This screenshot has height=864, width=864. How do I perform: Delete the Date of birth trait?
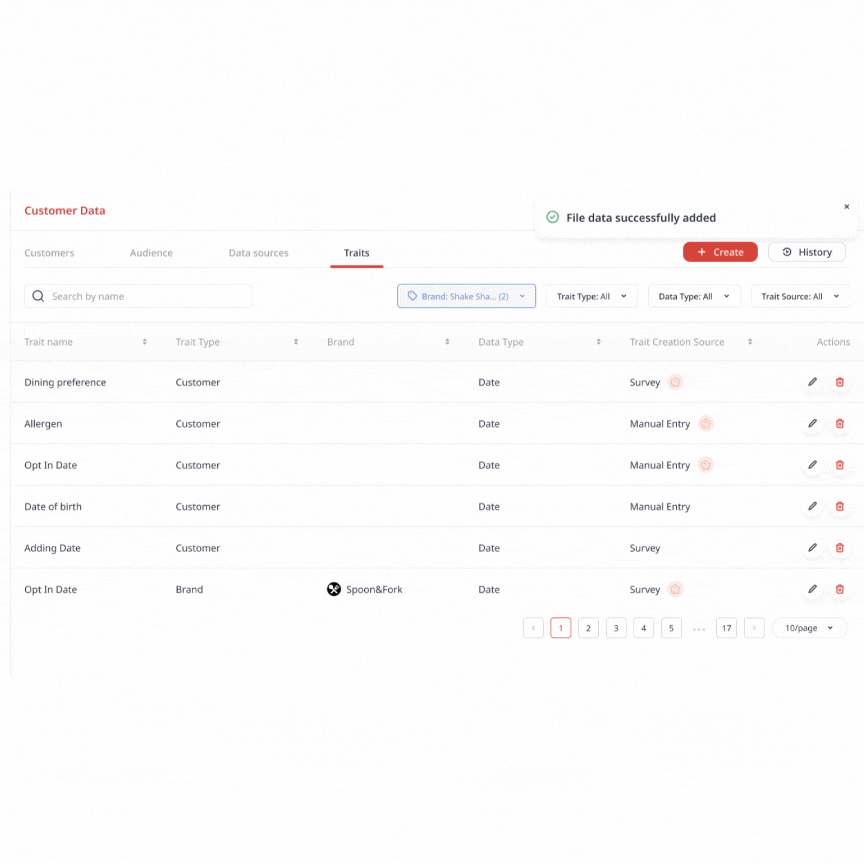(x=840, y=506)
